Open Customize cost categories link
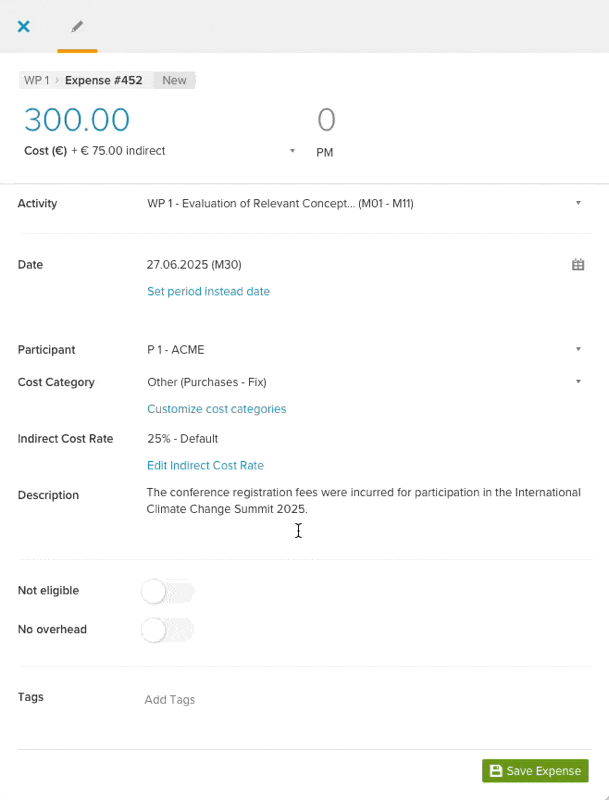 [216, 409]
